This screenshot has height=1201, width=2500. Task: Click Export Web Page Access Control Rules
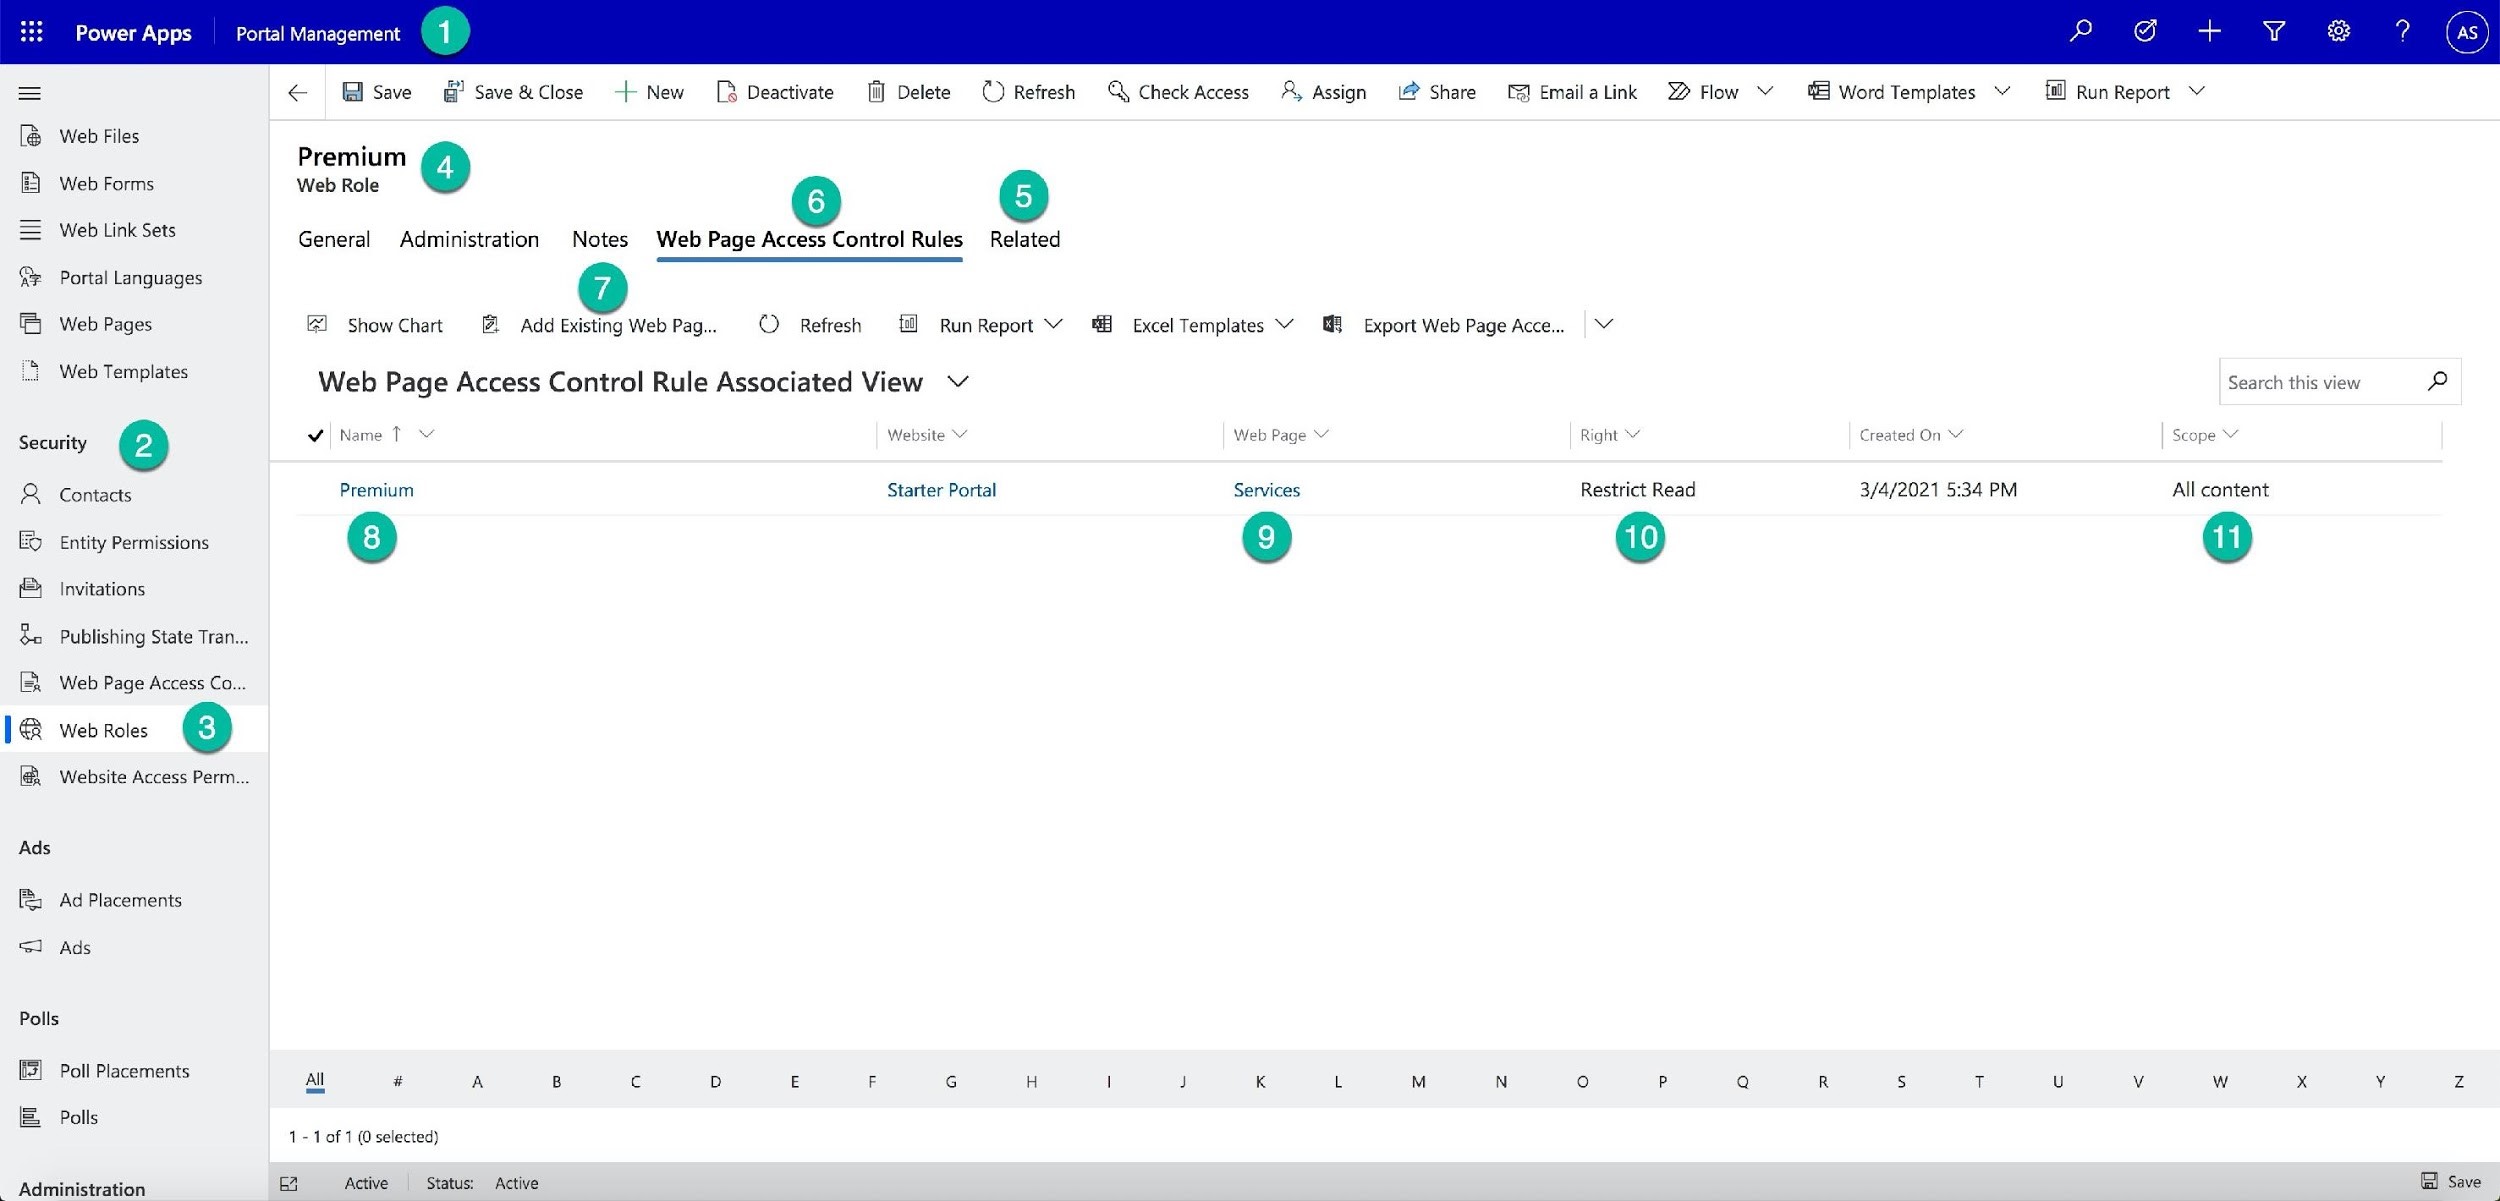coord(1443,325)
